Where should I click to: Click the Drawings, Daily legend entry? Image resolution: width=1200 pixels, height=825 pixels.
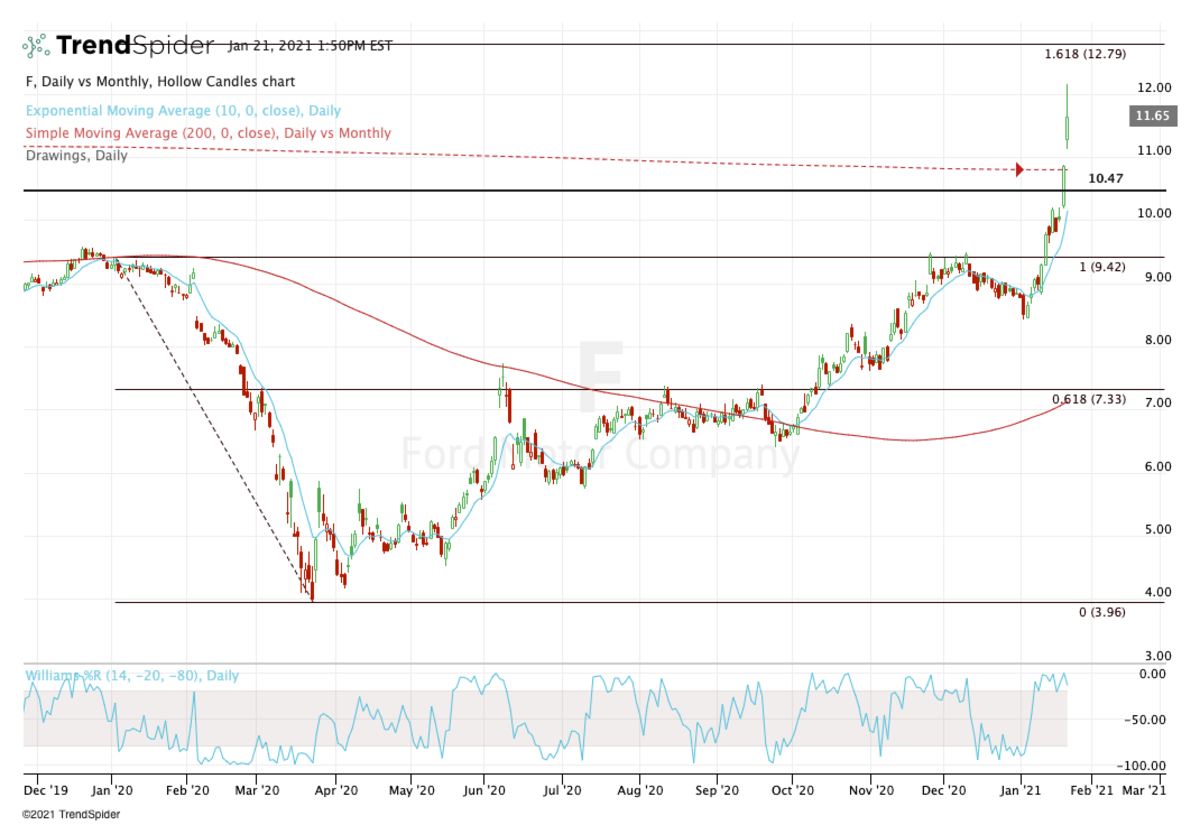[76, 155]
